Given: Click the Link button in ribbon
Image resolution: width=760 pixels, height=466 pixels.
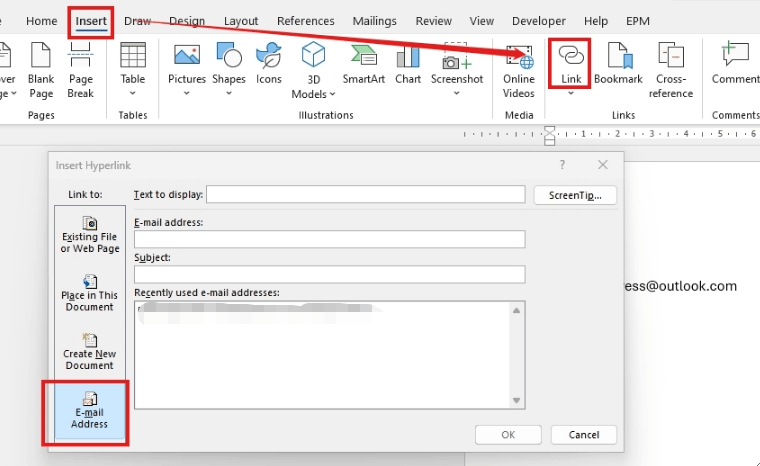Looking at the screenshot, I should 570,63.
